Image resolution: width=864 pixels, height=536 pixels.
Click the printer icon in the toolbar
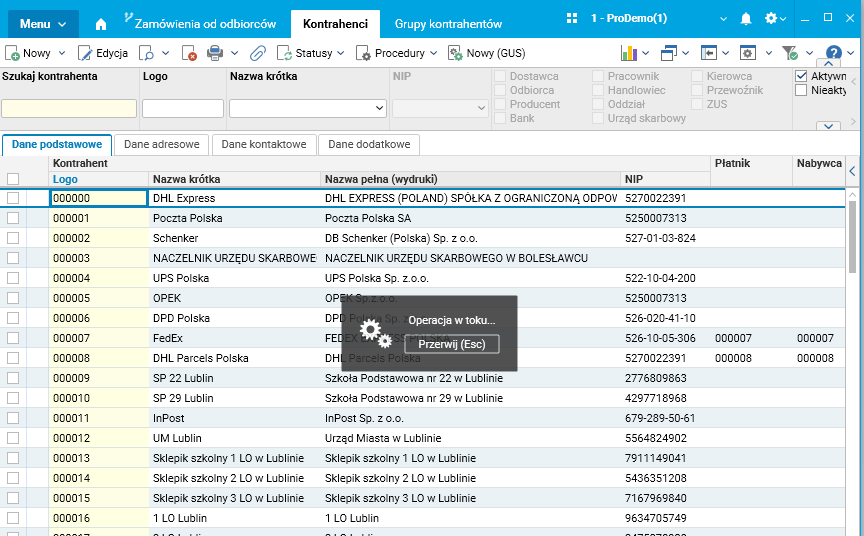point(215,53)
